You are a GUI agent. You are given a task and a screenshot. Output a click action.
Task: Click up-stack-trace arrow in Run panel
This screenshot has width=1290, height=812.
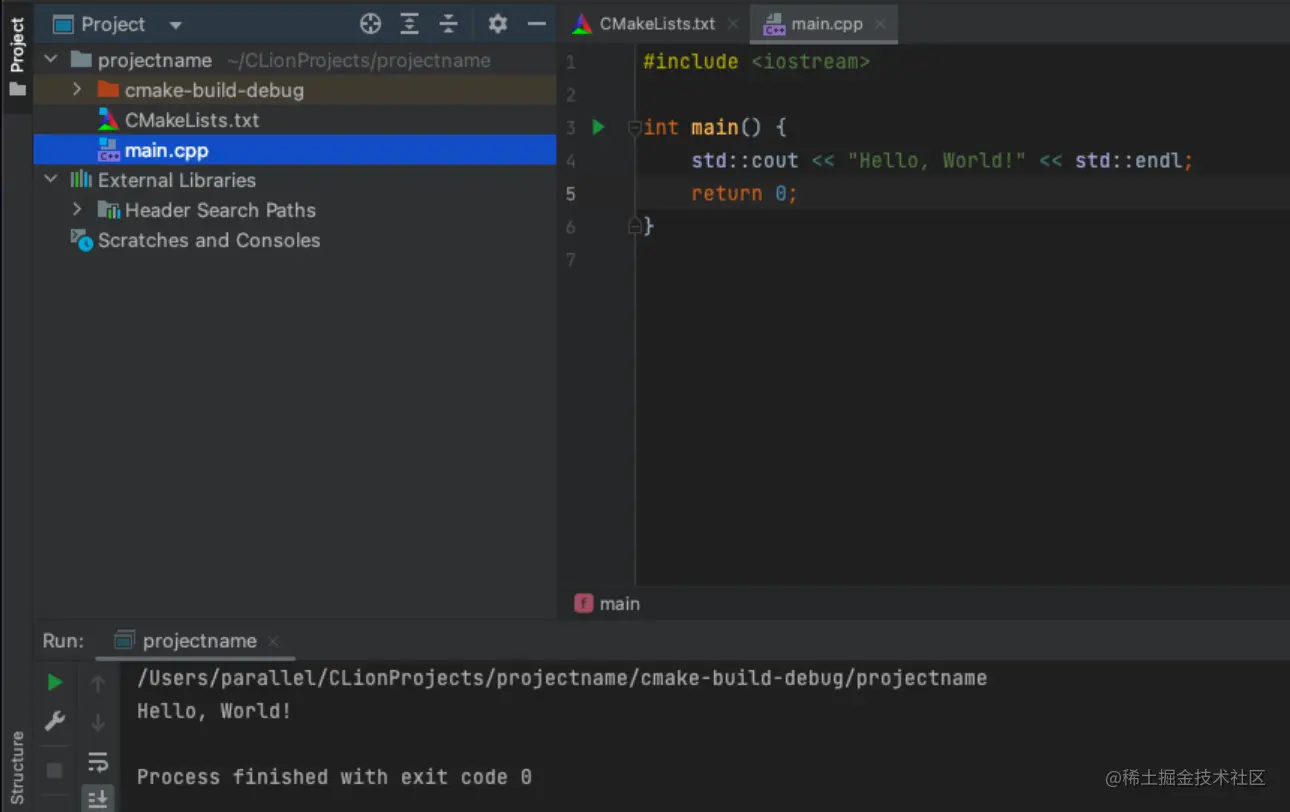[x=98, y=684]
